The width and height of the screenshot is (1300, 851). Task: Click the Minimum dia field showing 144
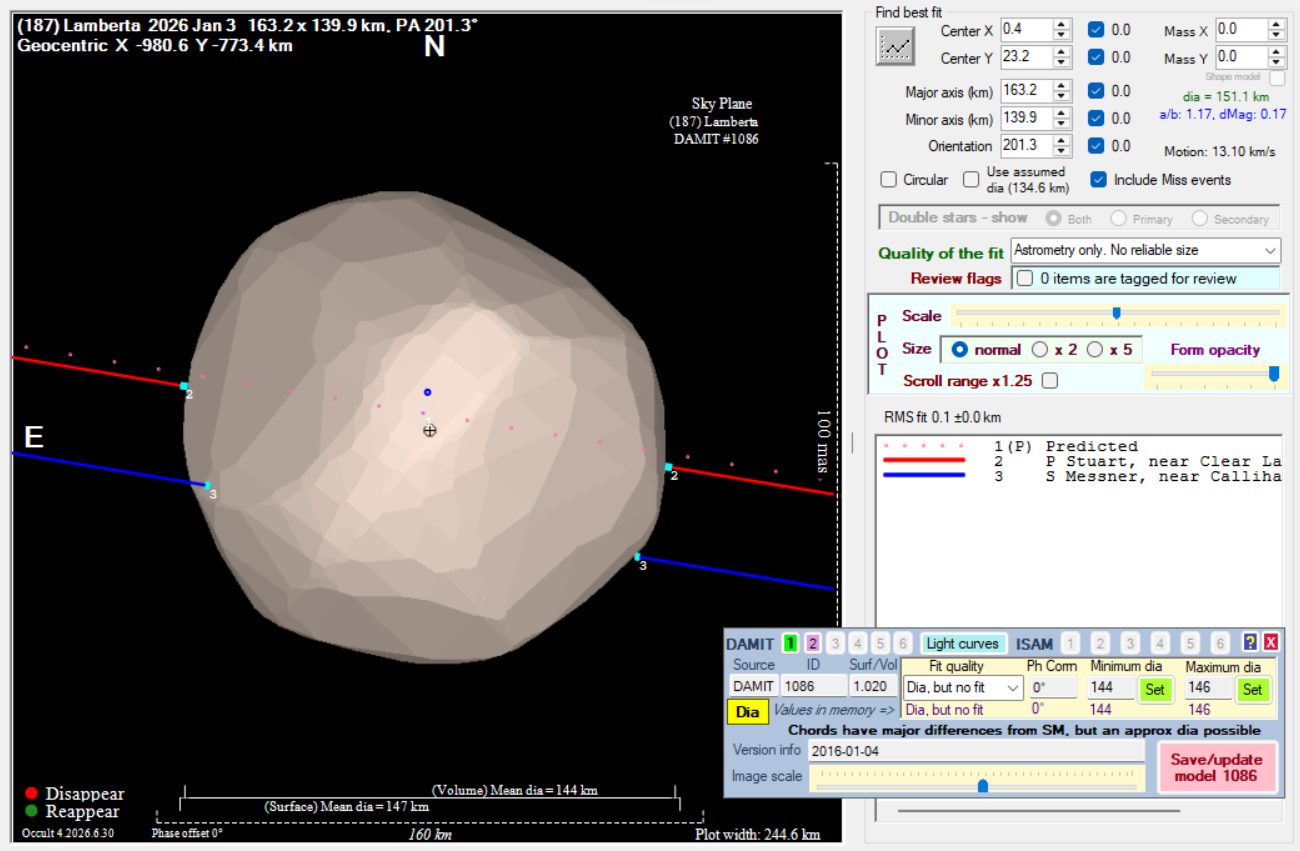tap(1111, 688)
